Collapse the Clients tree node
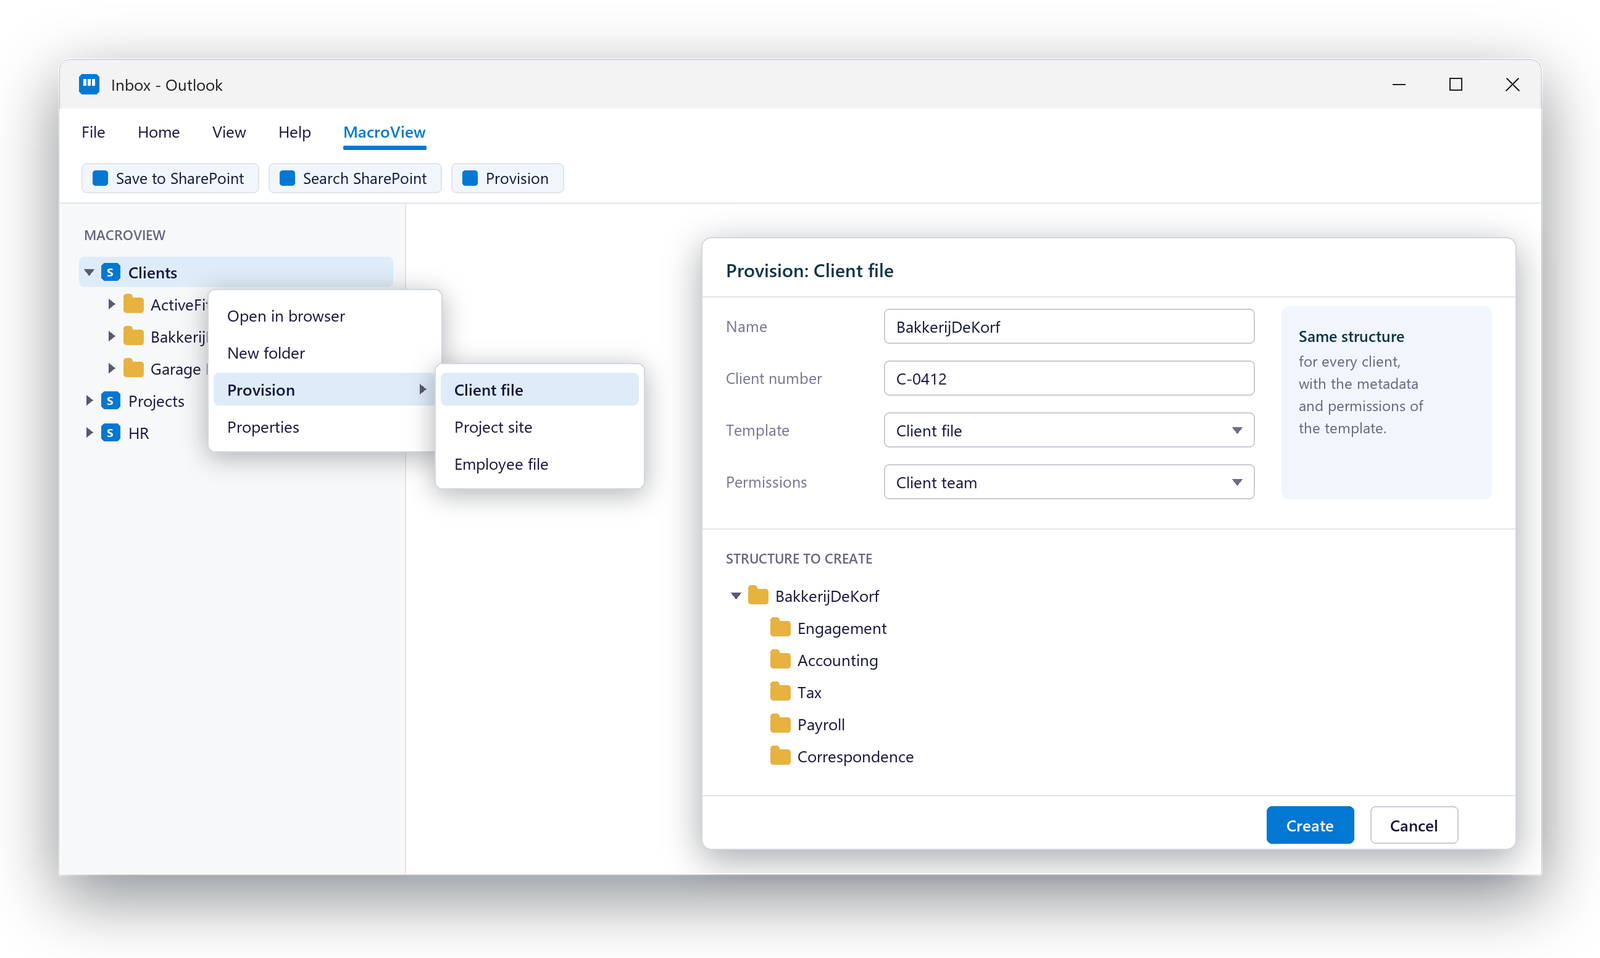Viewport: 1600px width, 958px height. click(x=89, y=272)
